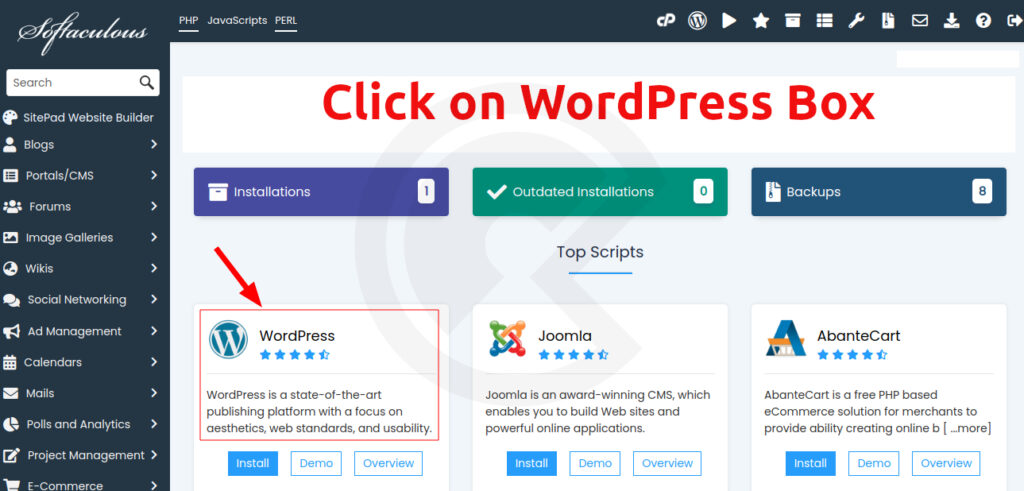
Task: Click the Portals/CMS list icon in sidebar
Action: 10,176
